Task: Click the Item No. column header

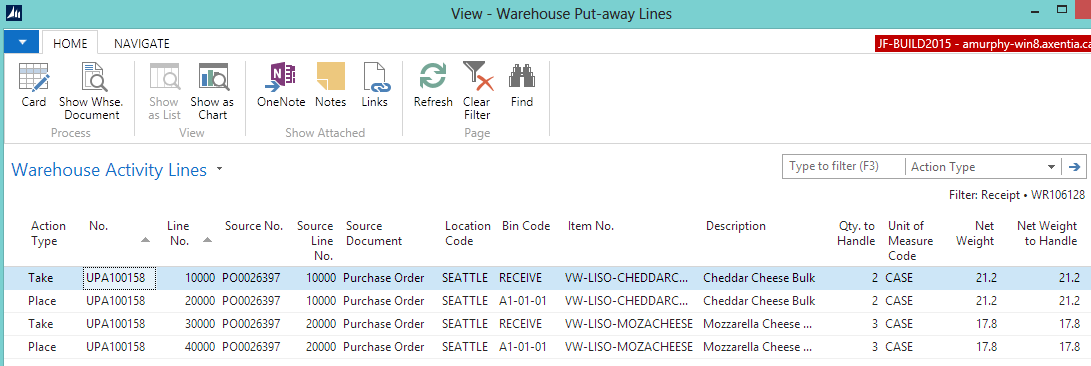Action: click(x=591, y=226)
